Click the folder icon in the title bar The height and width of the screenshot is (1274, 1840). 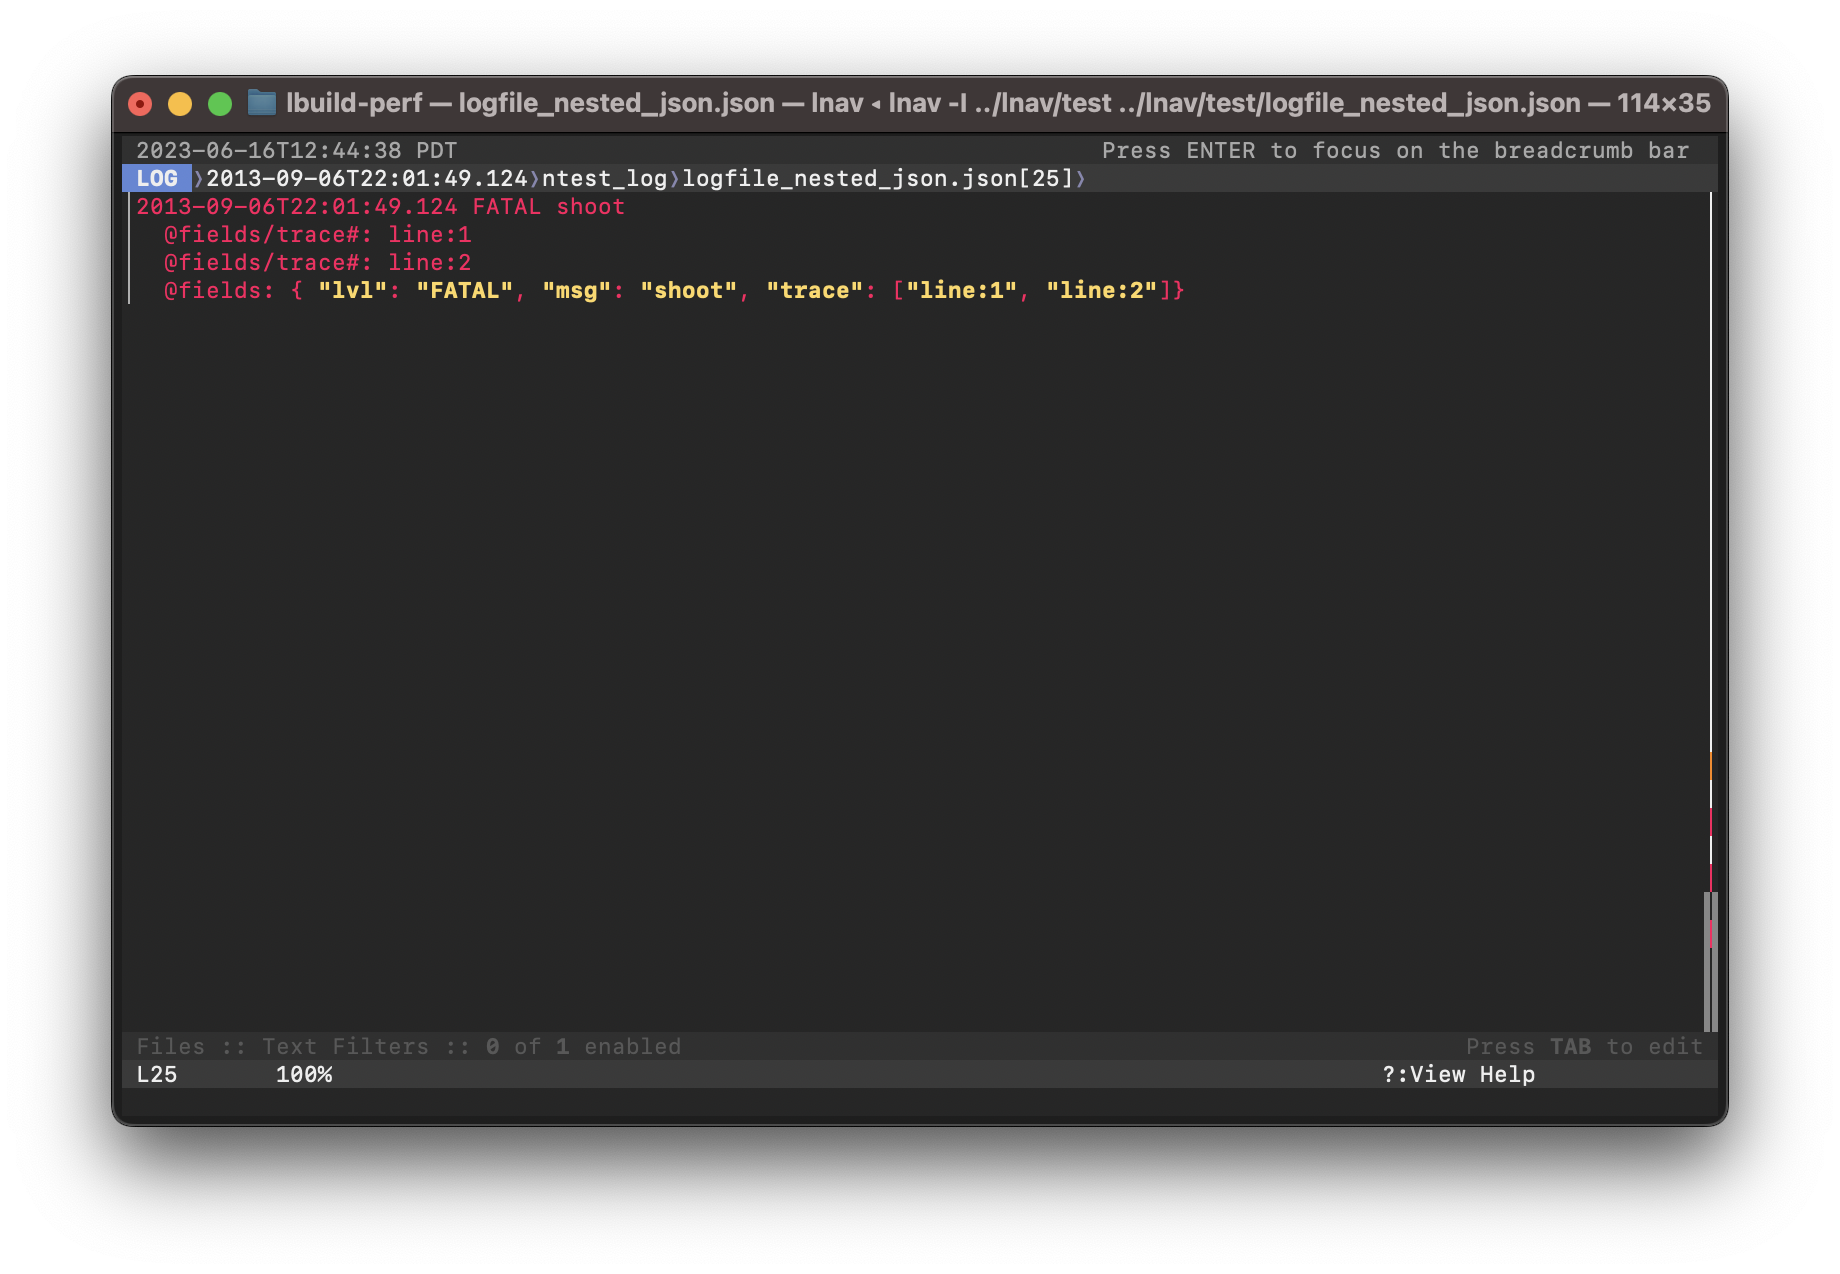(262, 103)
